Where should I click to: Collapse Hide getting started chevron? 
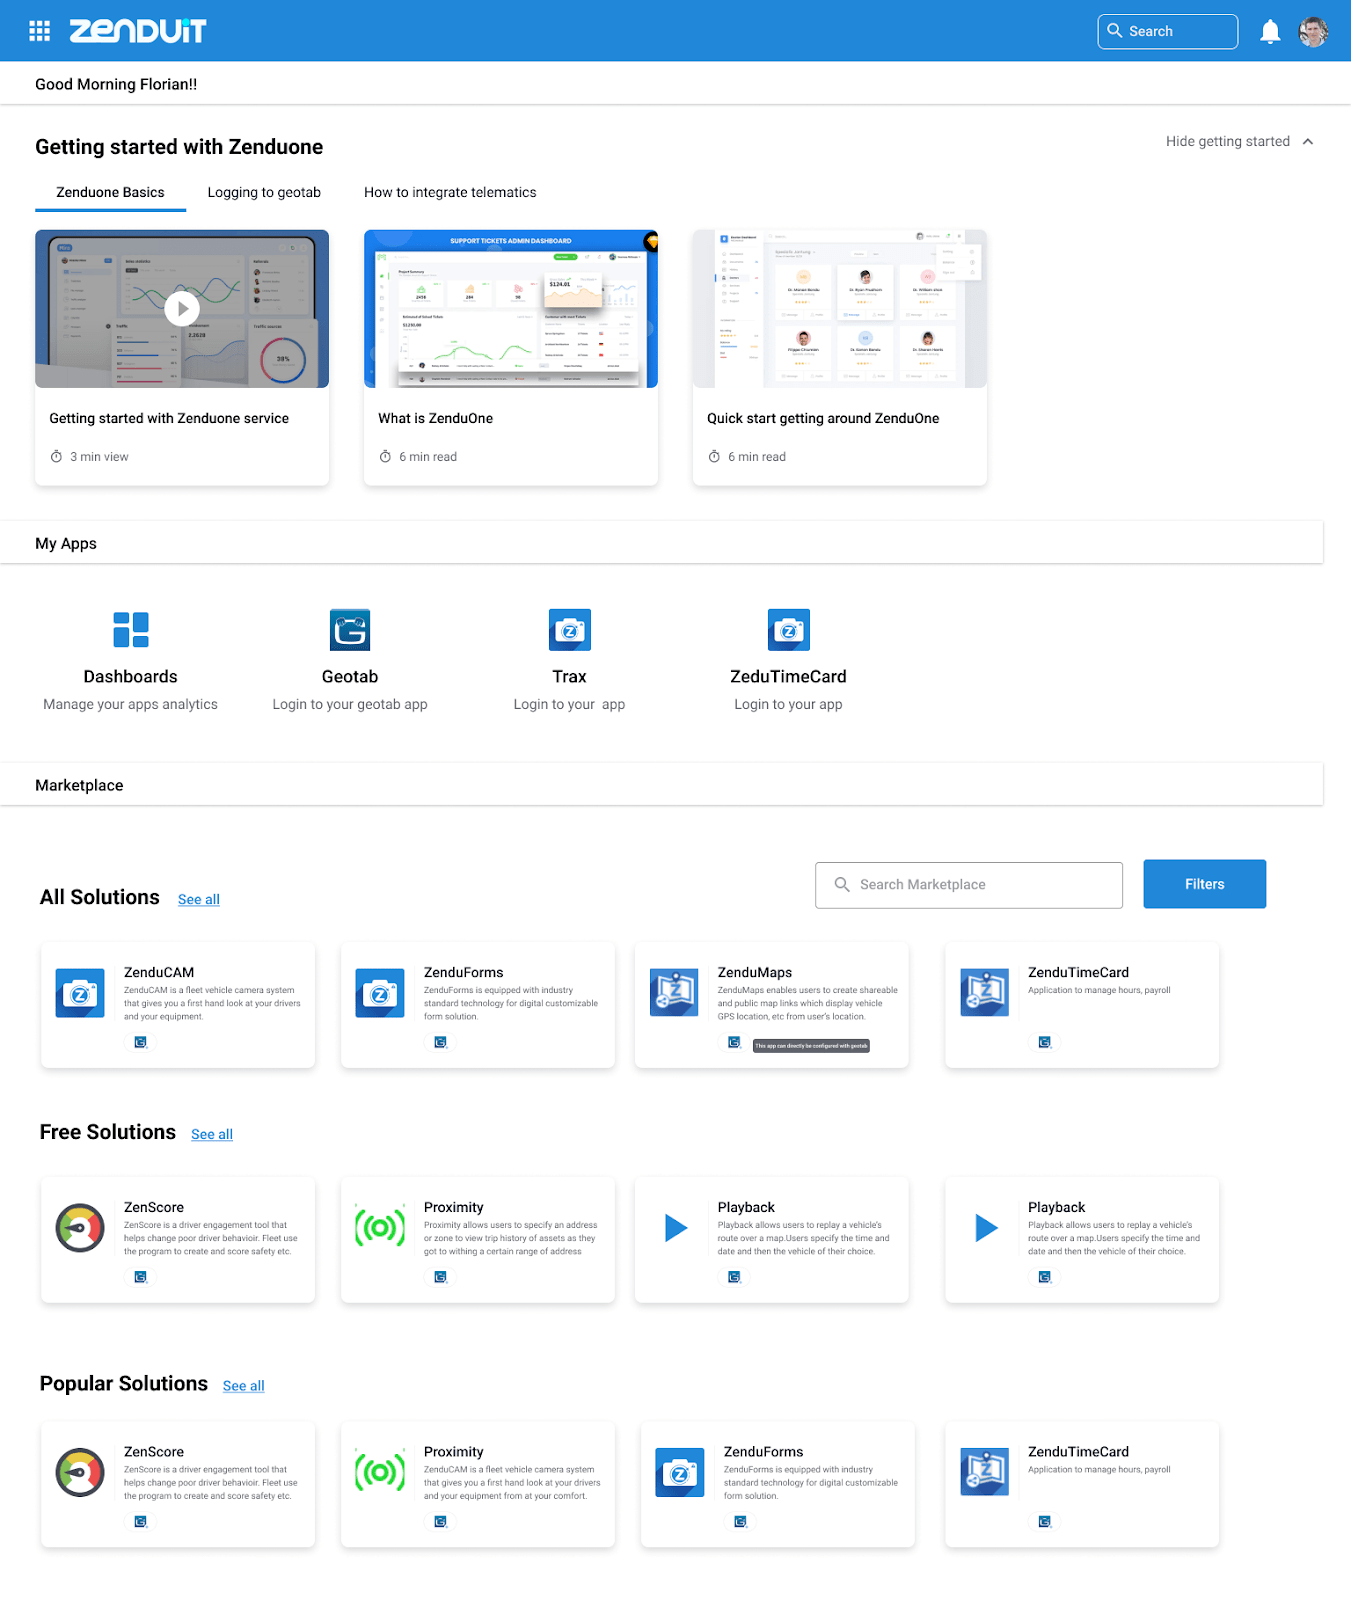pyautogui.click(x=1308, y=142)
